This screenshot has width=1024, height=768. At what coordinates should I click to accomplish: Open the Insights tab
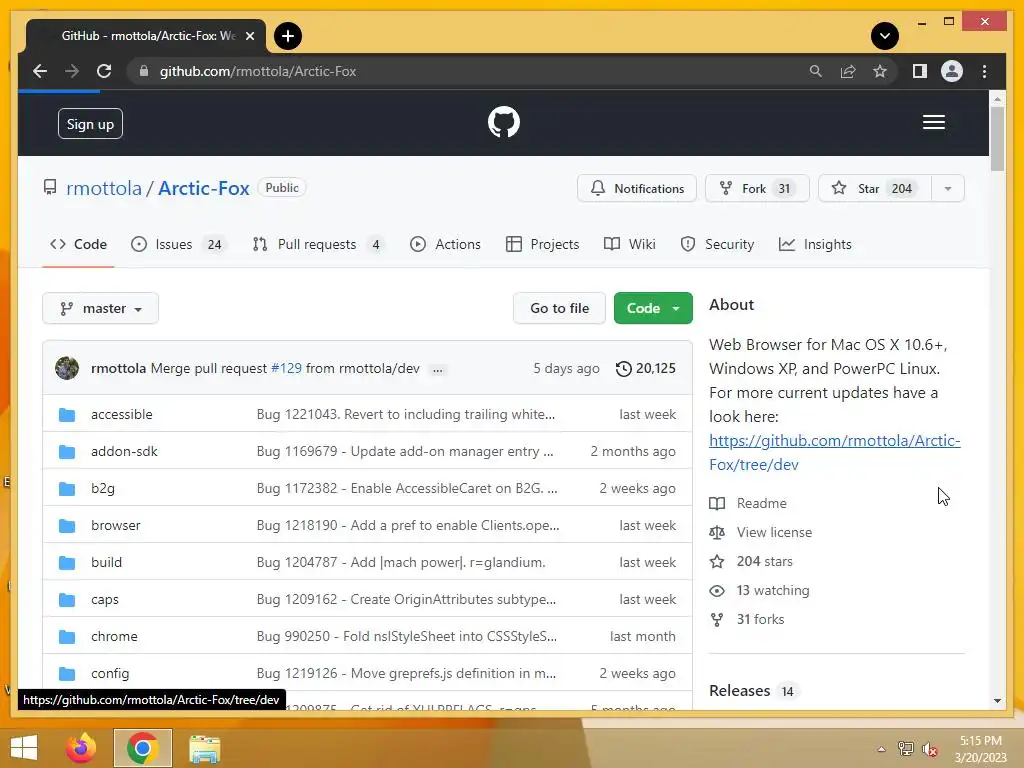(x=815, y=244)
